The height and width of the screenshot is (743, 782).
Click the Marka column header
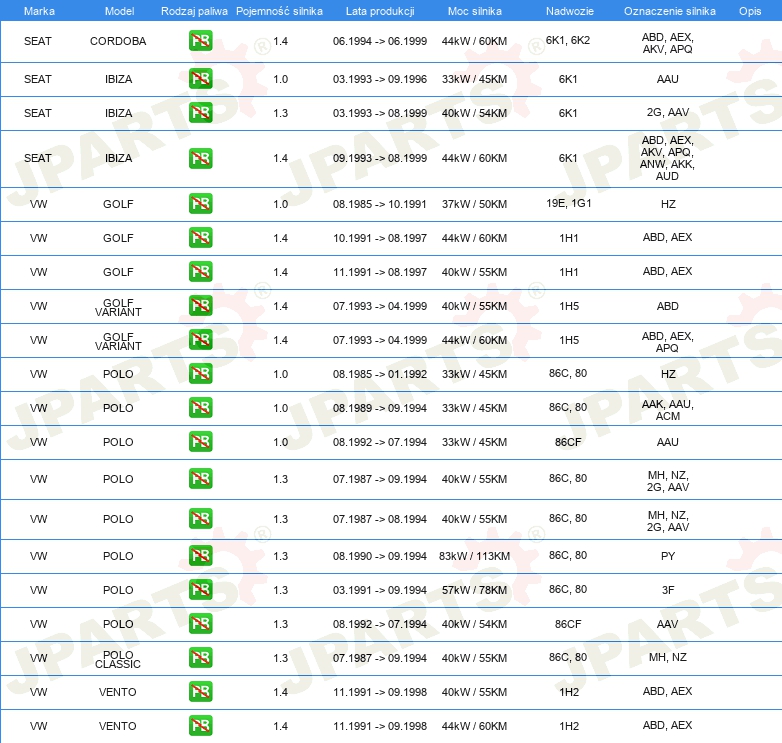pos(39,11)
